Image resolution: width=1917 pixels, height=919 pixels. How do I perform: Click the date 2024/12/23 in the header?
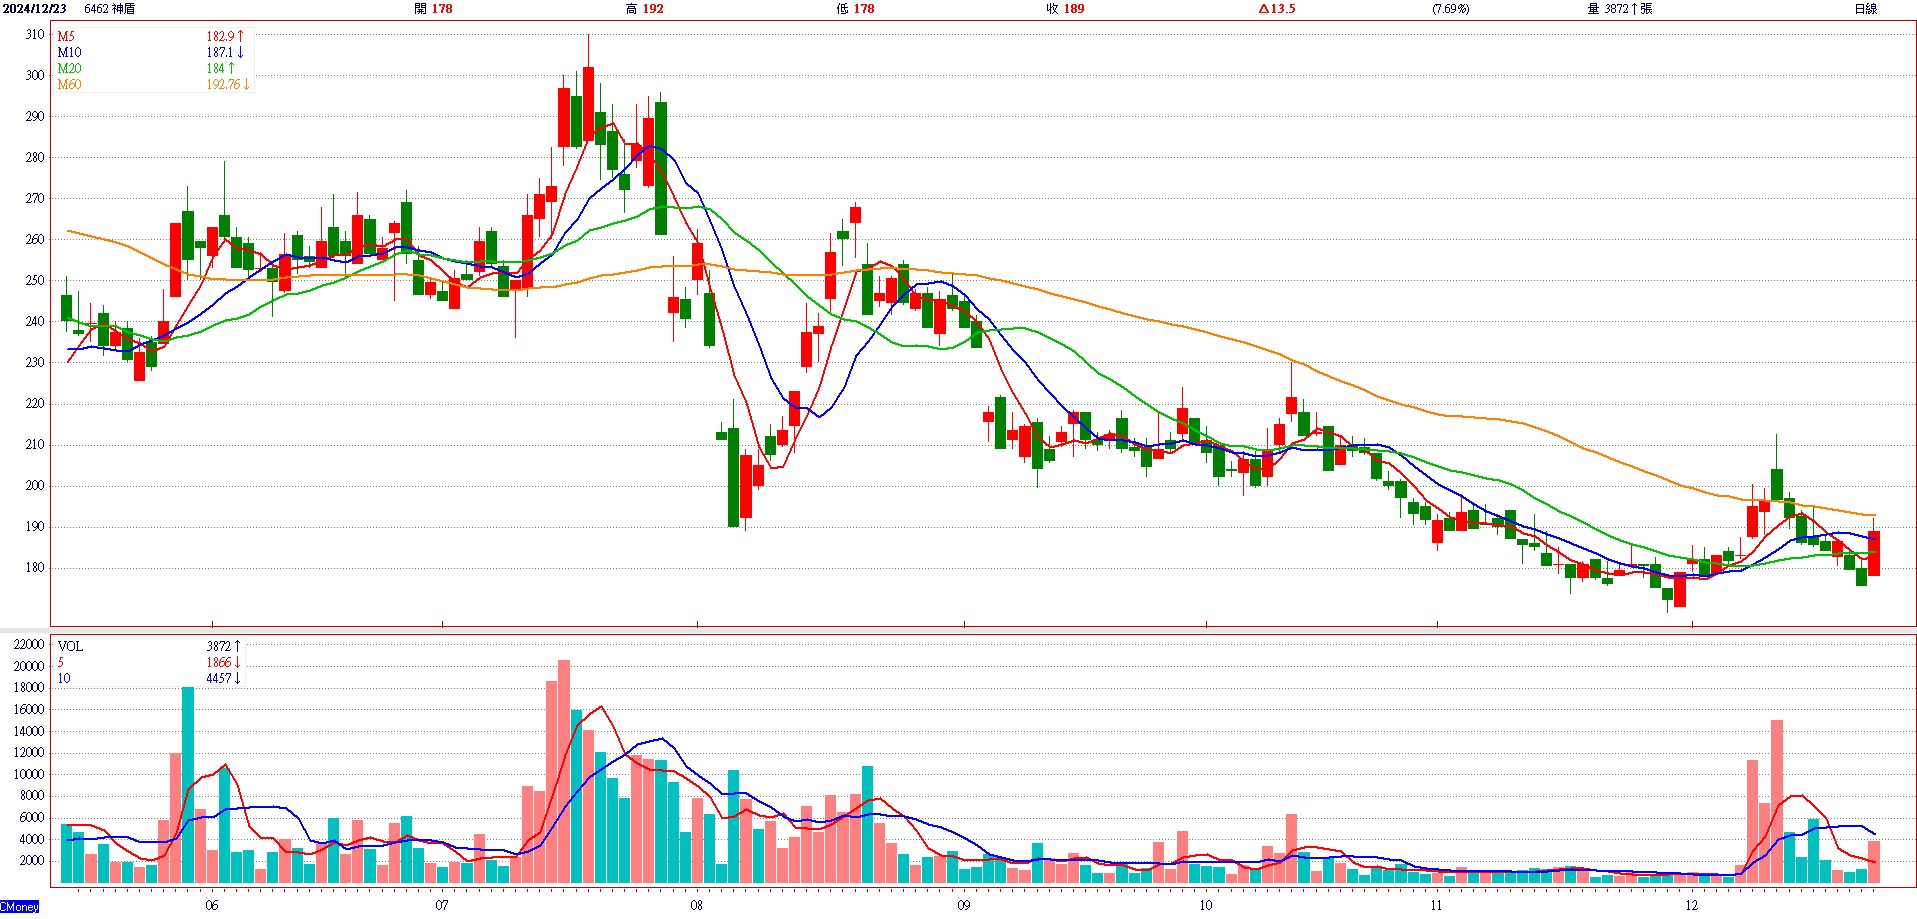[x=34, y=9]
